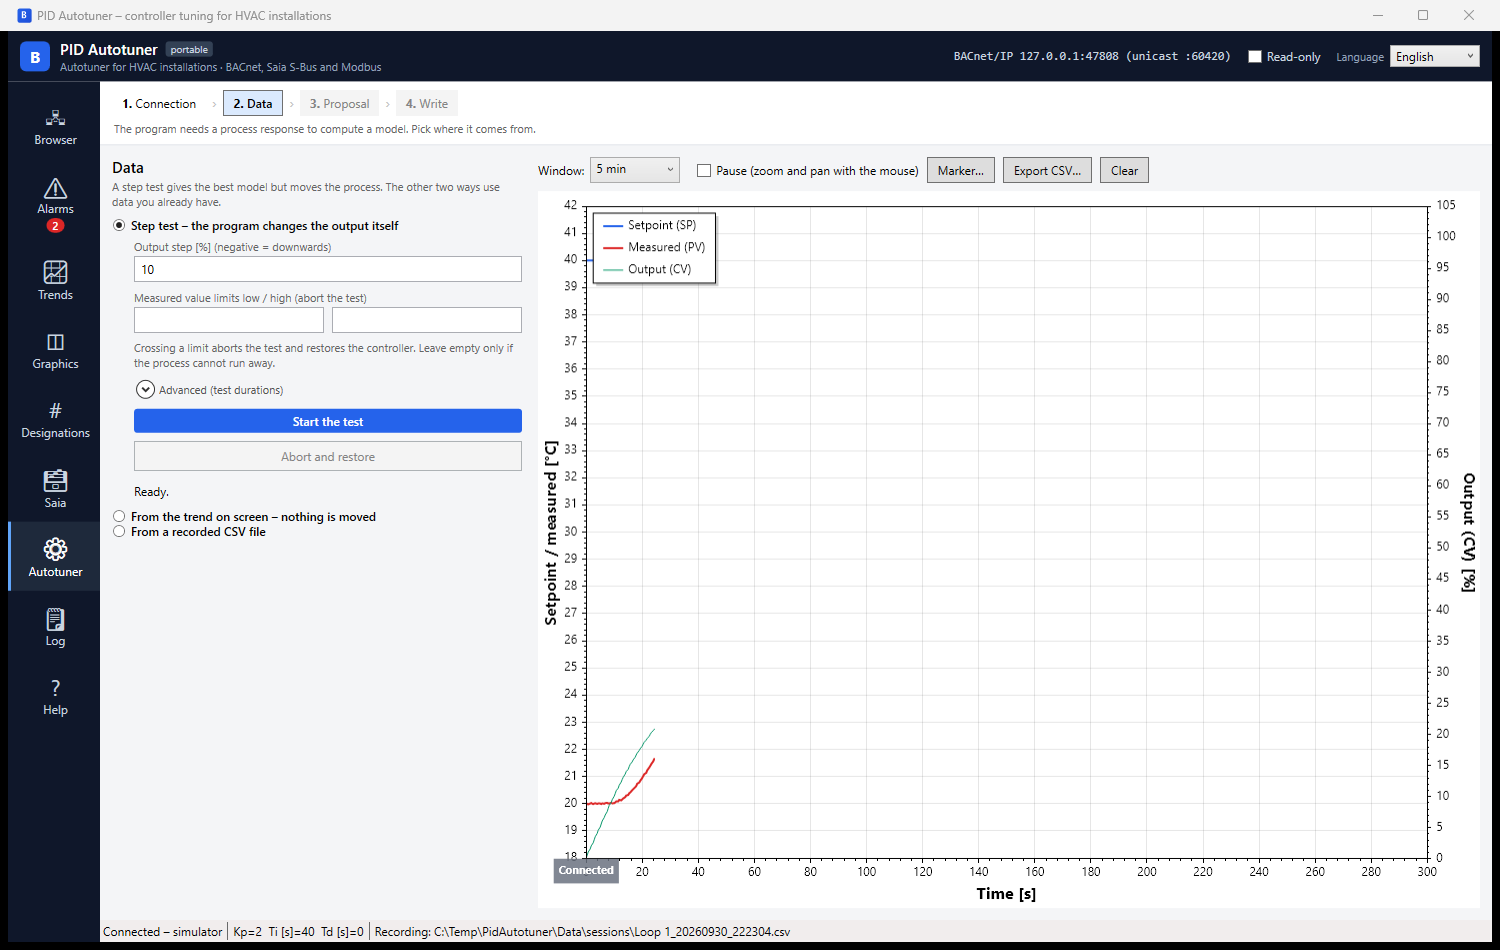1500x950 pixels.
Task: Click the Clear chart button
Action: point(1124,170)
